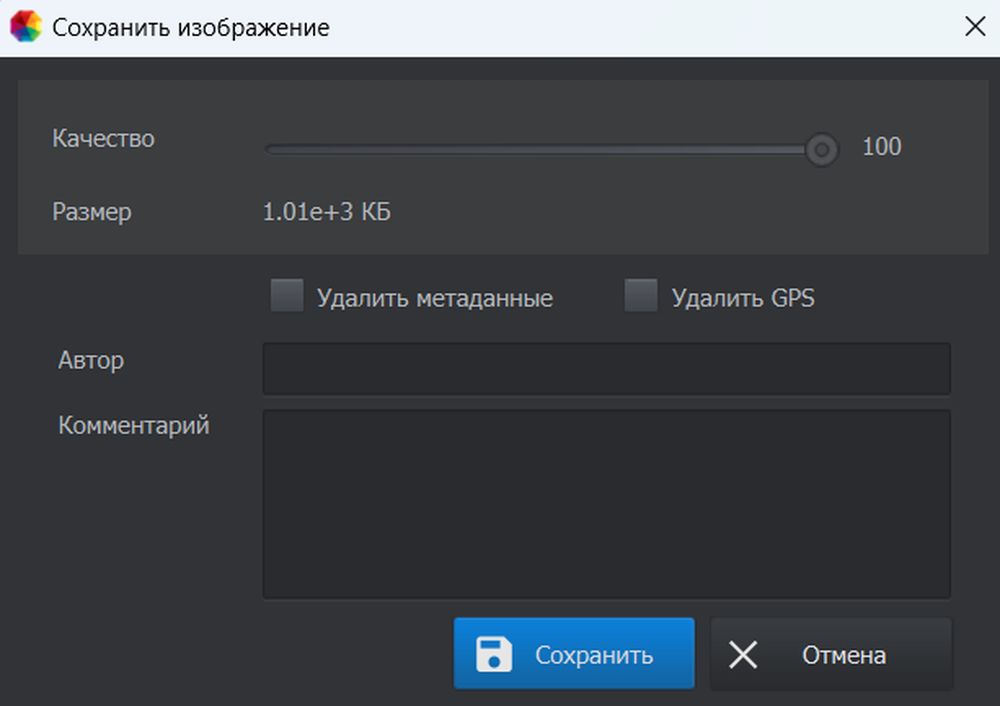Enable the Удалить метаданные checkbox
The image size is (1000, 706).
[x=287, y=296]
